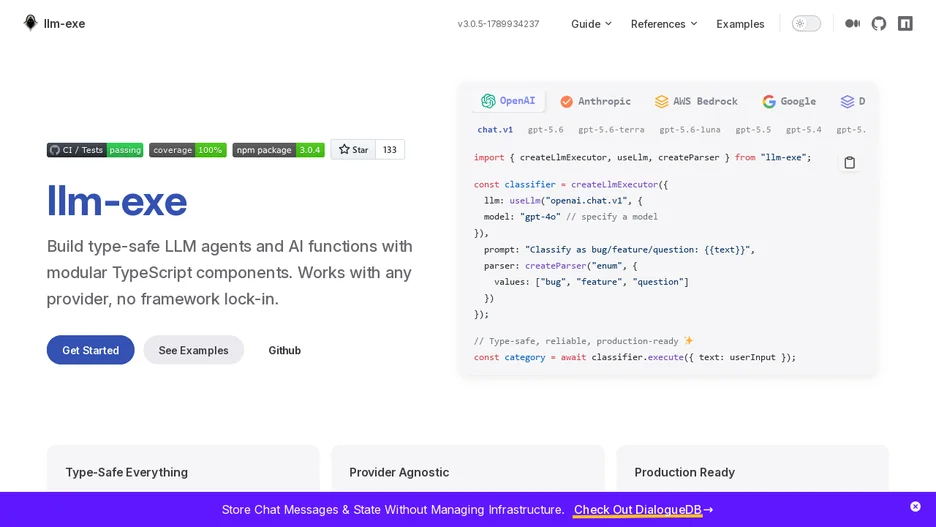Click the GitHub Star button
Image resolution: width=936 pixels, height=527 pixels.
pos(353,149)
